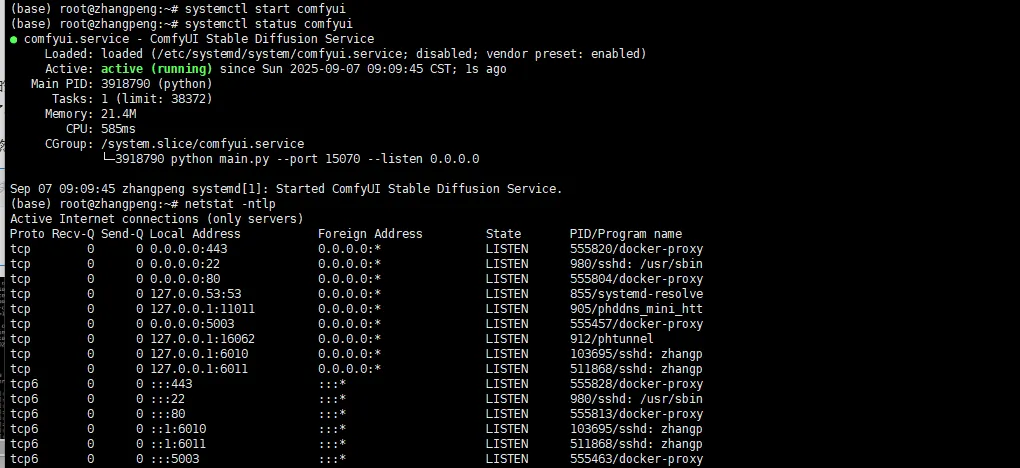1020x468 pixels.
Task: Click the 'netstat -ntlp' command
Action: [x=230, y=204]
